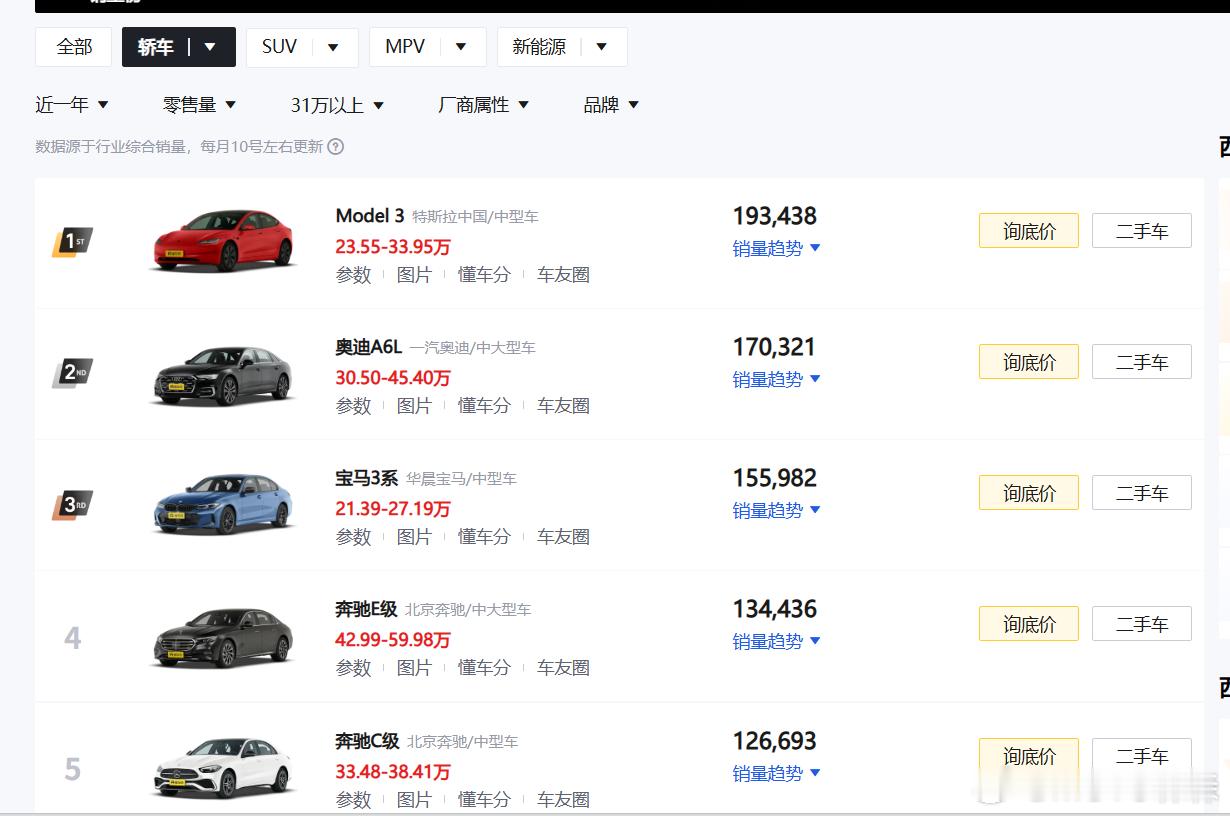Screen dimensions: 1230x816
Task: Open the white 奔驰C级 car thumbnail
Action: pyautogui.click(x=225, y=768)
